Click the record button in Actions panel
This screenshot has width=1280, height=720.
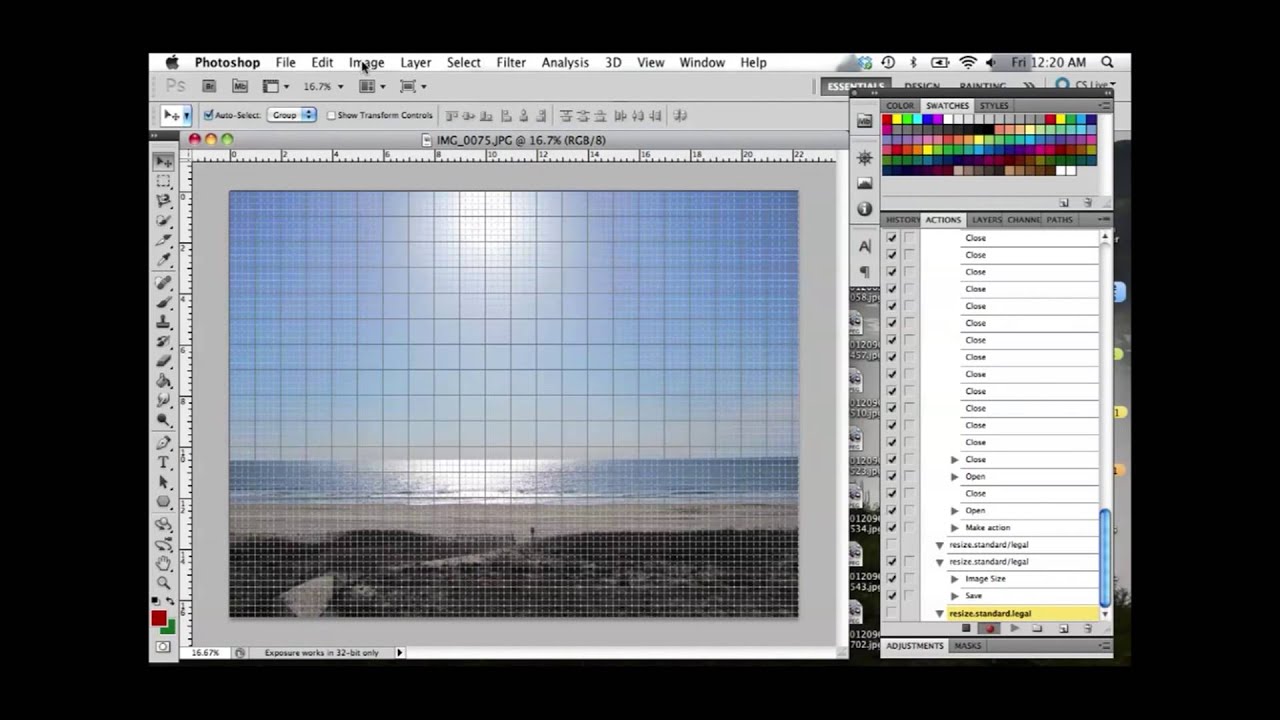point(989,629)
